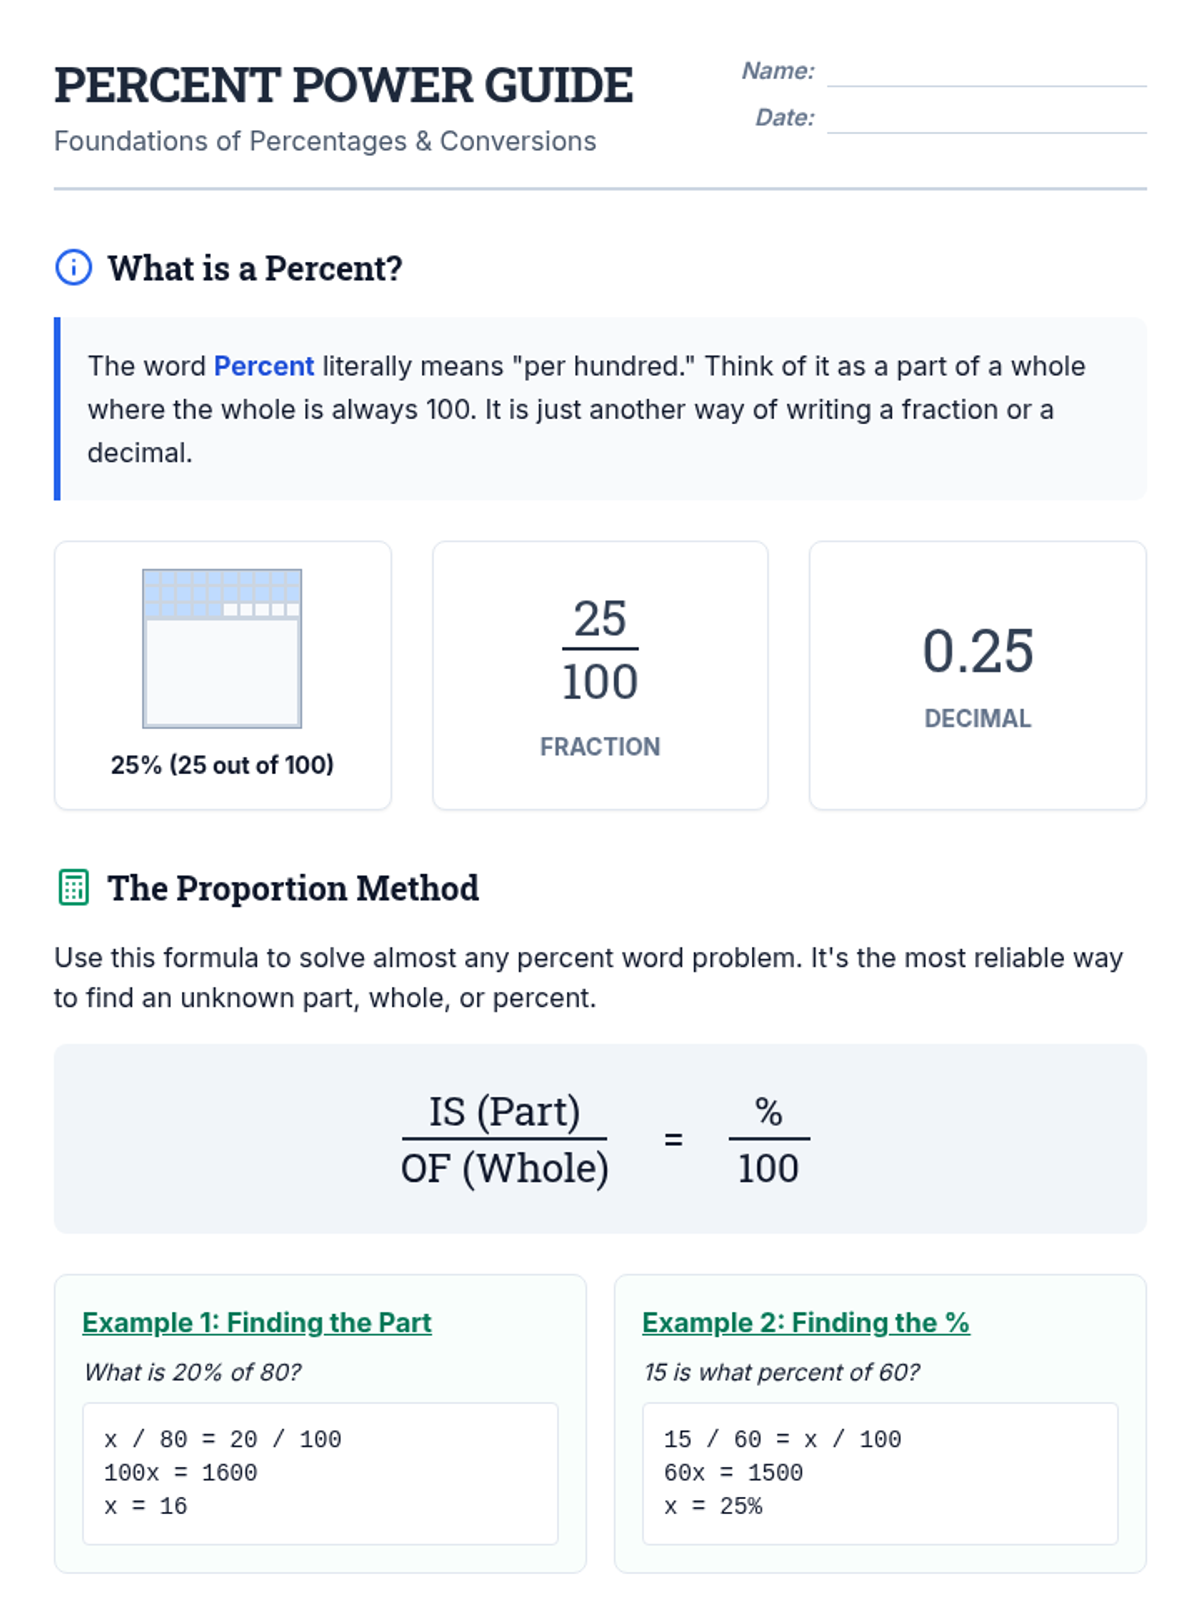
Task: Click the Date input line
Action: (986, 118)
